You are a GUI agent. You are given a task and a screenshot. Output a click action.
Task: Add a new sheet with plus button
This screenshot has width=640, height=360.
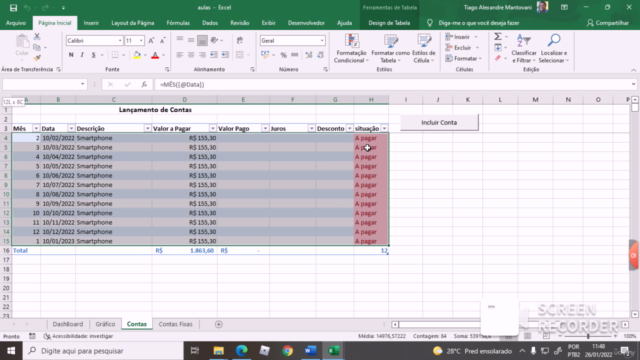(219, 324)
